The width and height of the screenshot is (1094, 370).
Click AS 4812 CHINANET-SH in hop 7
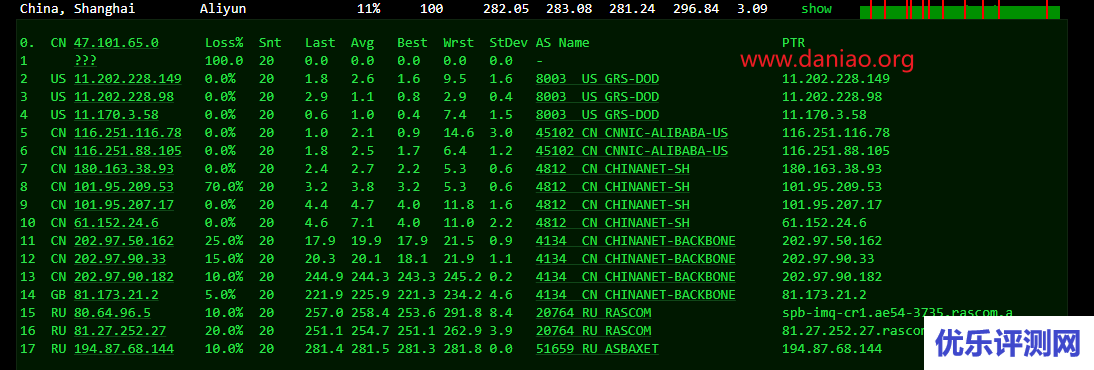point(613,169)
